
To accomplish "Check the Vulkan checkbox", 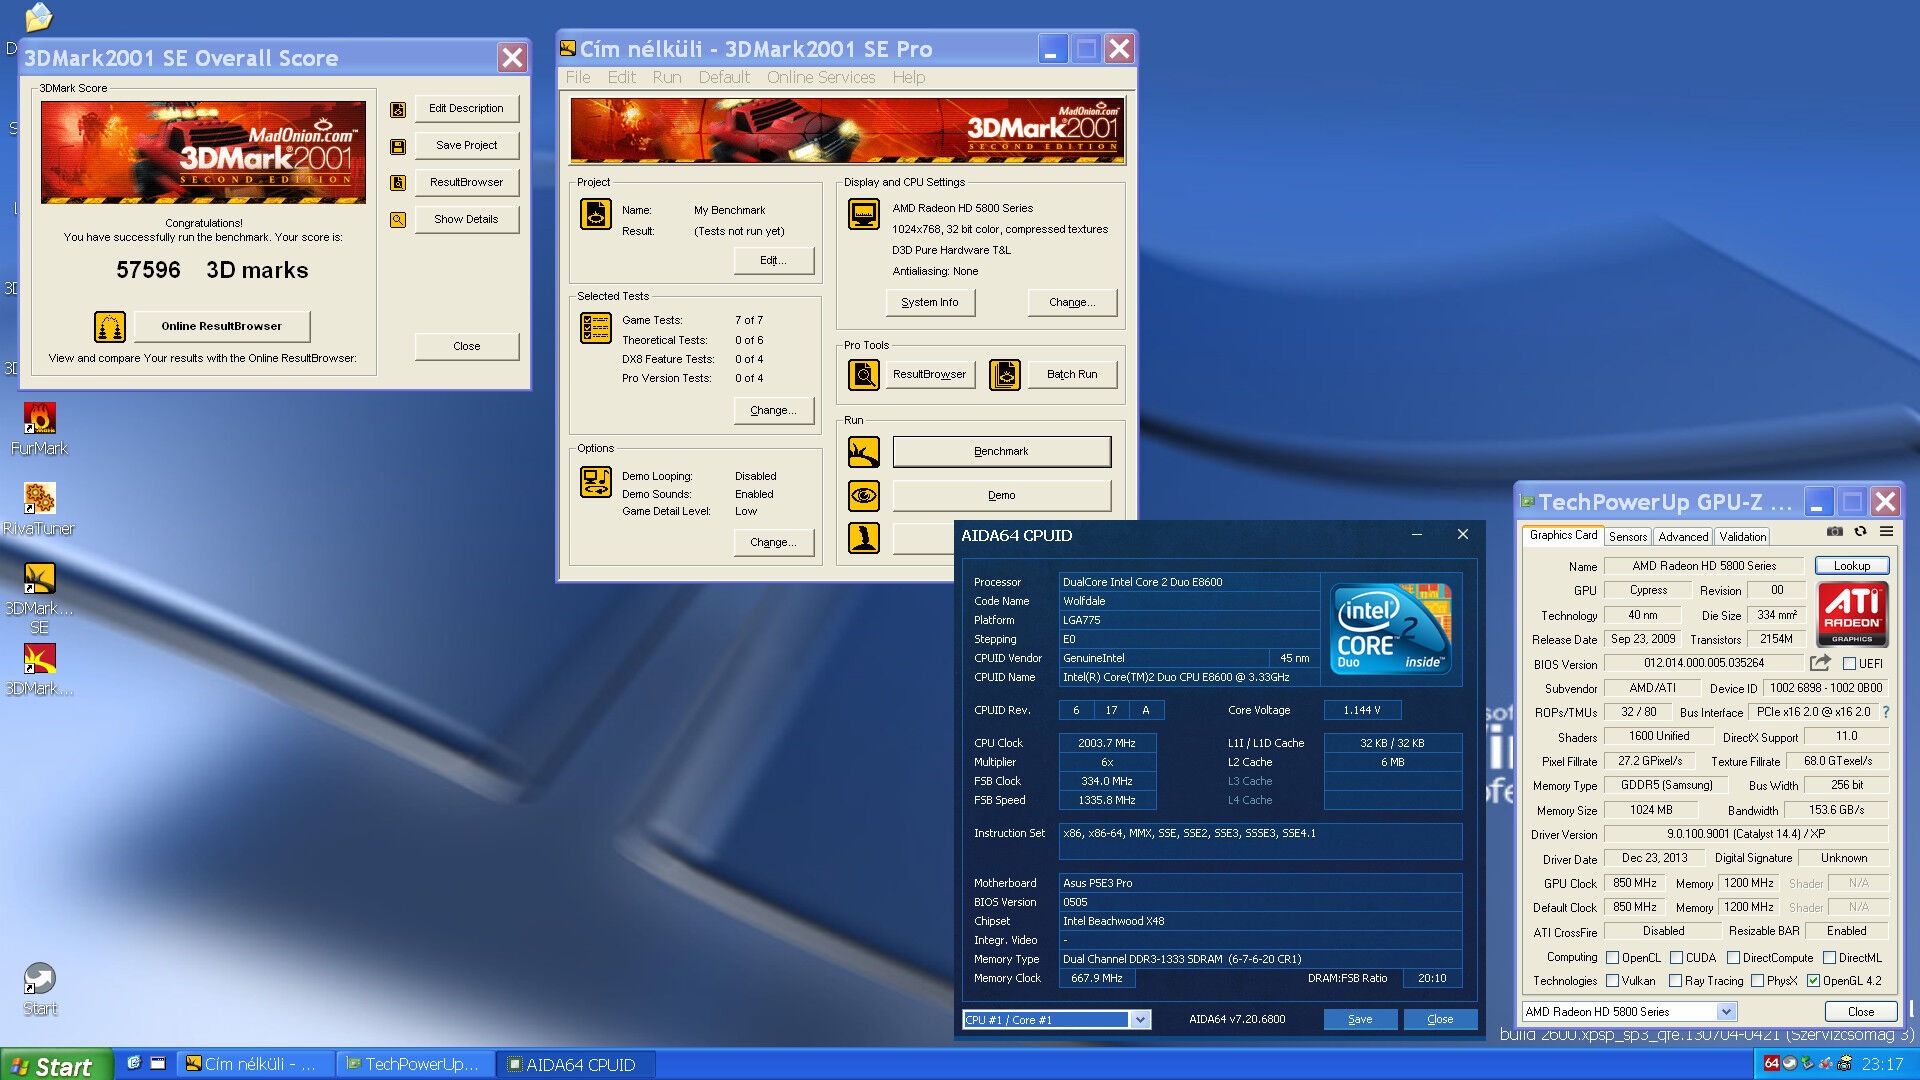I will (1612, 981).
